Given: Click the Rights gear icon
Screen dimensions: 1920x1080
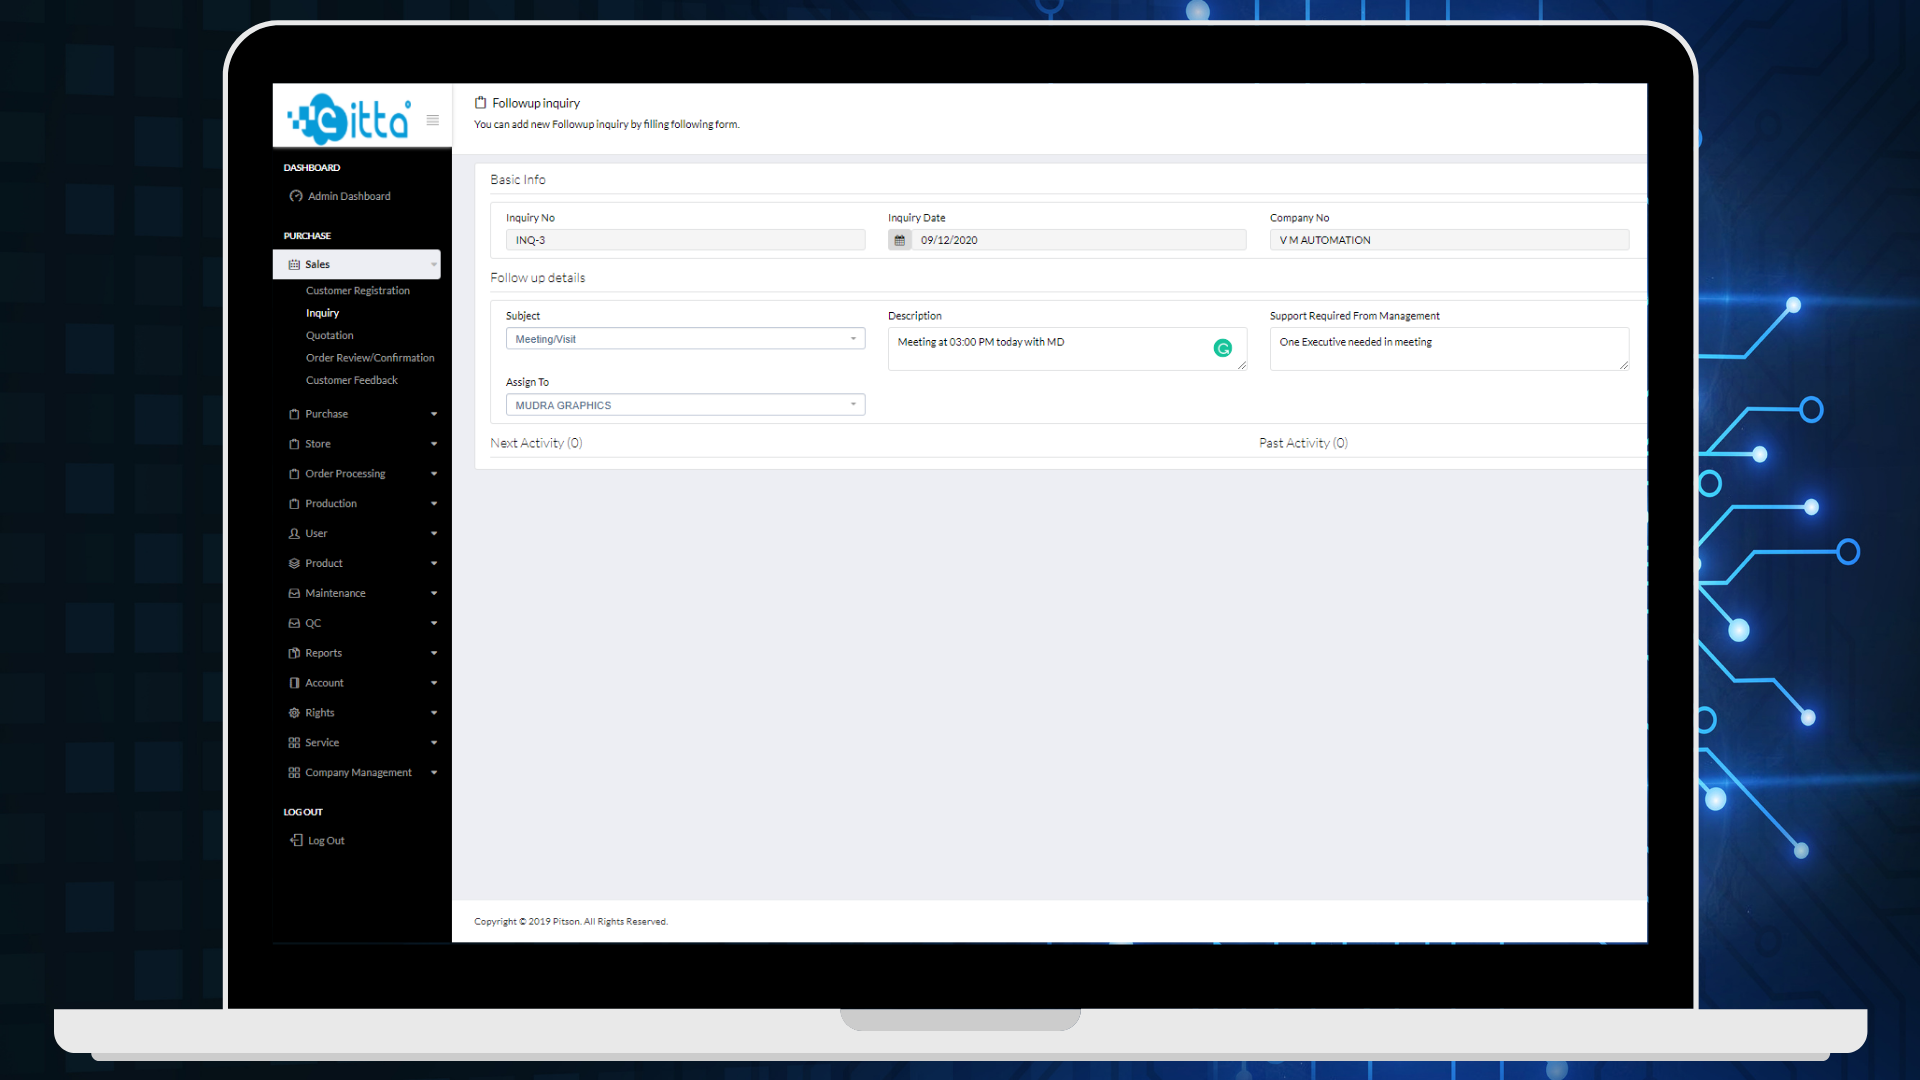Looking at the screenshot, I should [294, 713].
